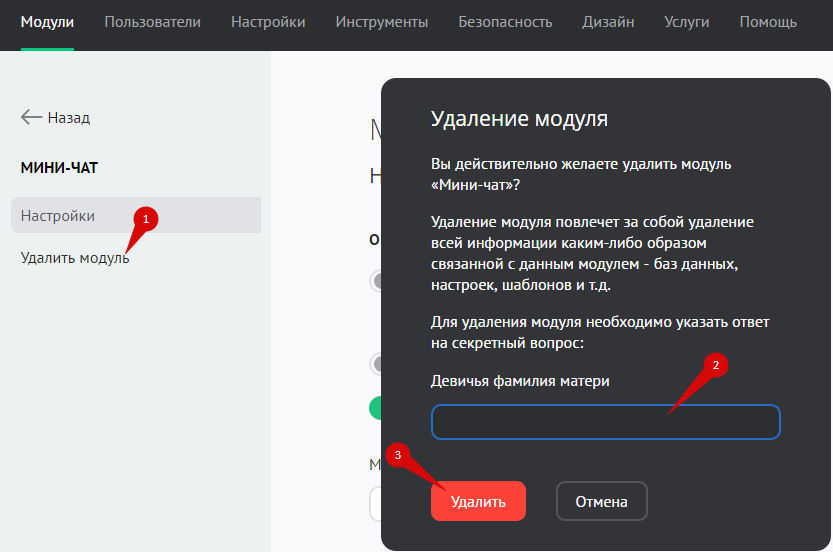Focus the Девичья фамилия матери answer field
This screenshot has width=833, height=552.
click(x=605, y=422)
